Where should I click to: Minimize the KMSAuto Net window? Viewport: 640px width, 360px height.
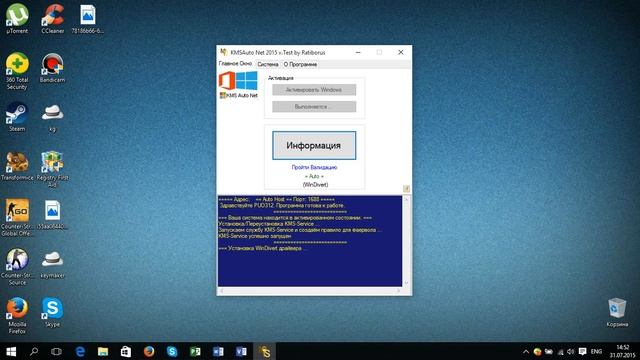click(x=358, y=52)
